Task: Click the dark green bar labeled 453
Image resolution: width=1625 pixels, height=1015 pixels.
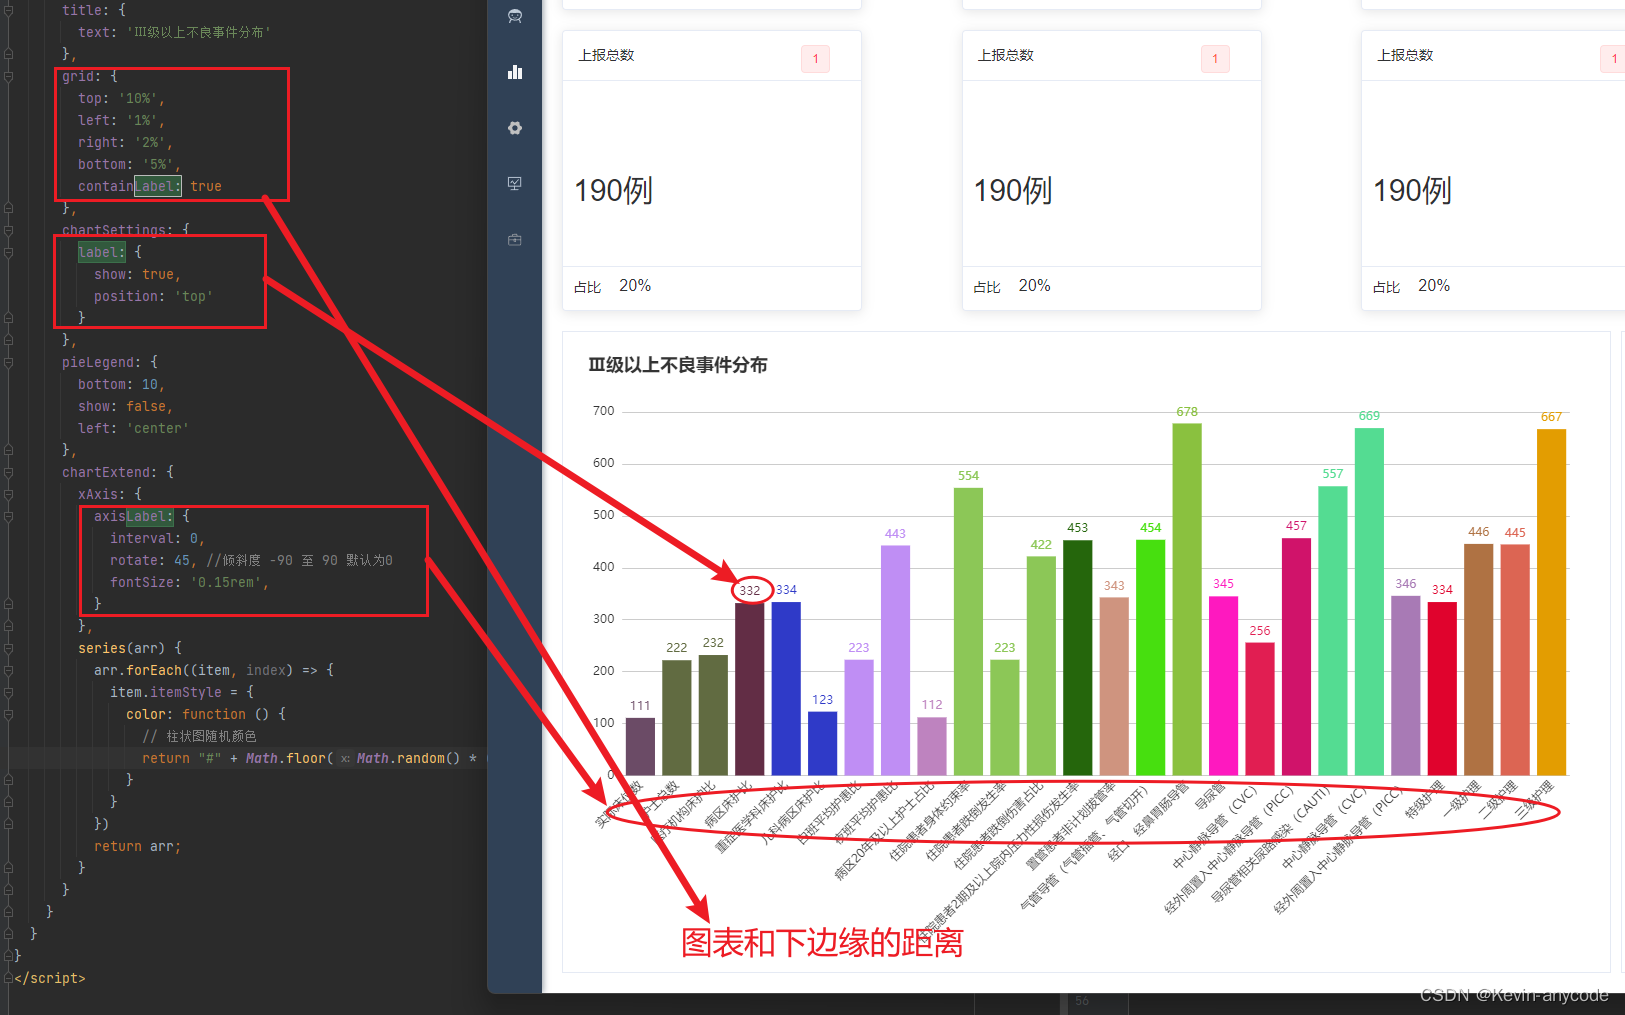Action: point(1078,657)
